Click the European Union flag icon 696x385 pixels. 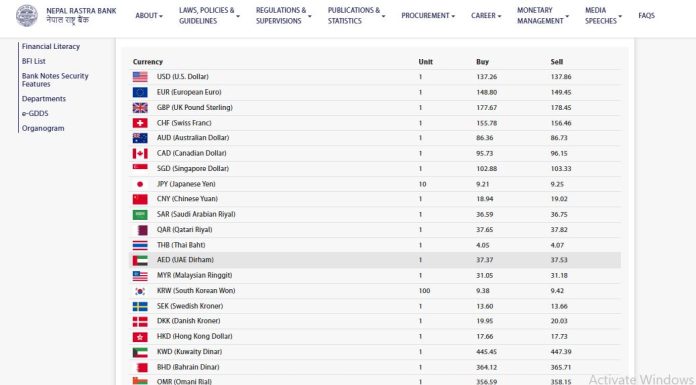point(140,92)
